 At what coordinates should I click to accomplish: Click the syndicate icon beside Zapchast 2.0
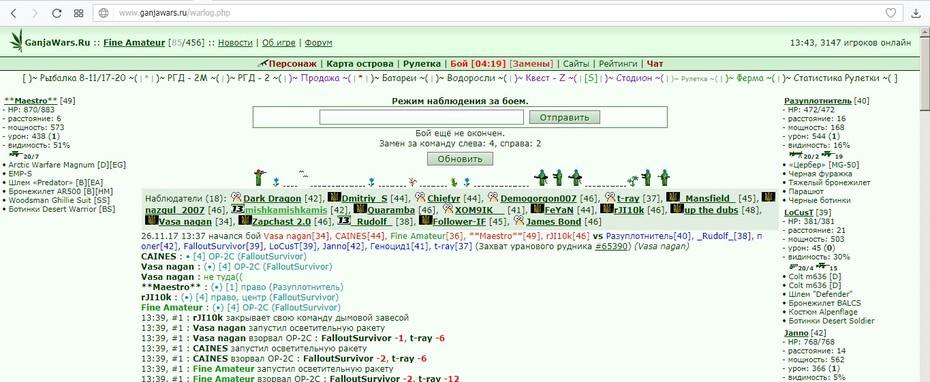pyautogui.click(x=244, y=221)
